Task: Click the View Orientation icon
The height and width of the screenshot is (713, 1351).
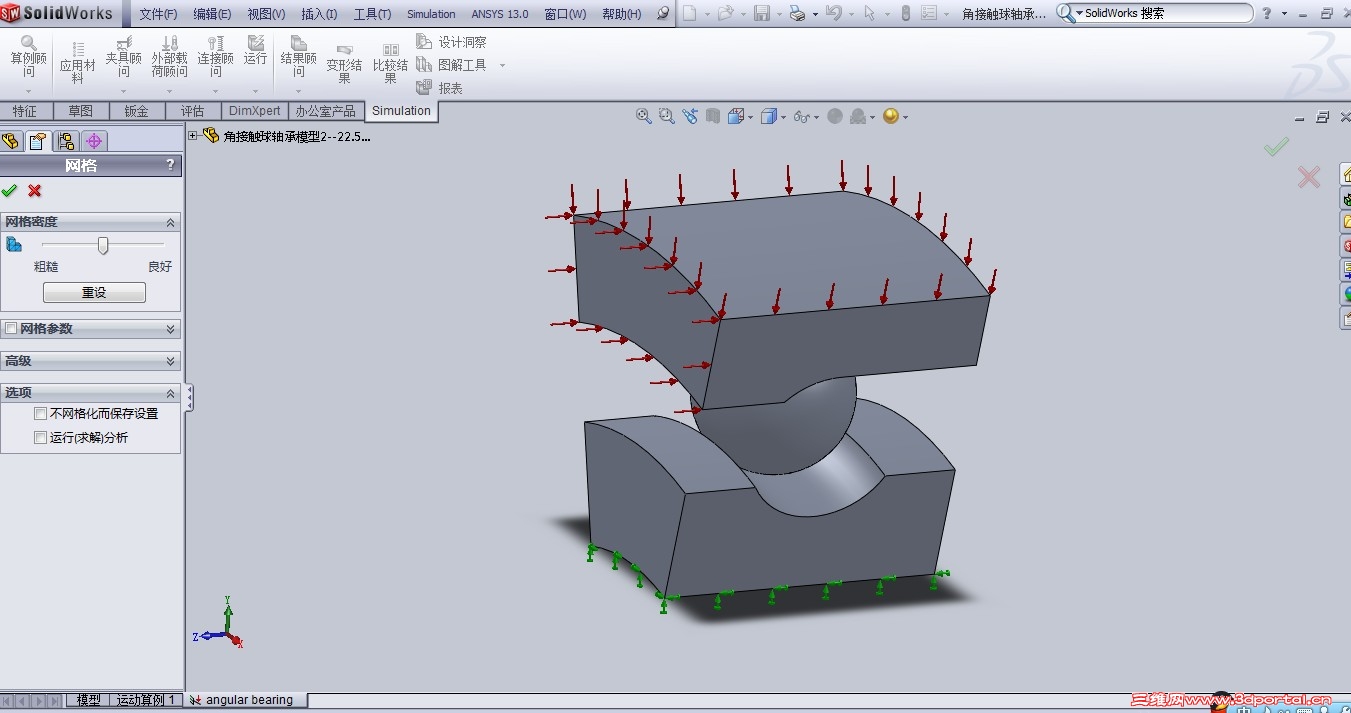Action: coord(736,116)
